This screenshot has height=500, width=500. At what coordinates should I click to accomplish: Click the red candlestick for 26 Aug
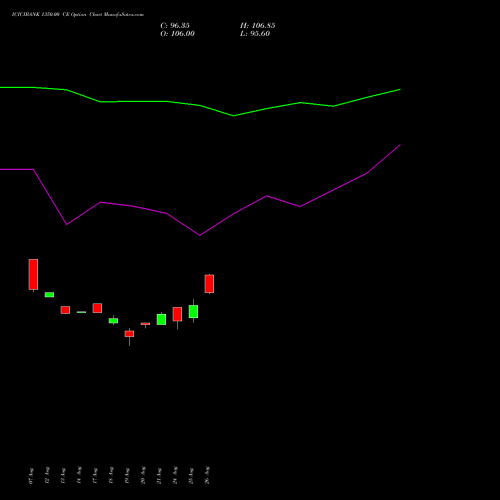[209, 284]
